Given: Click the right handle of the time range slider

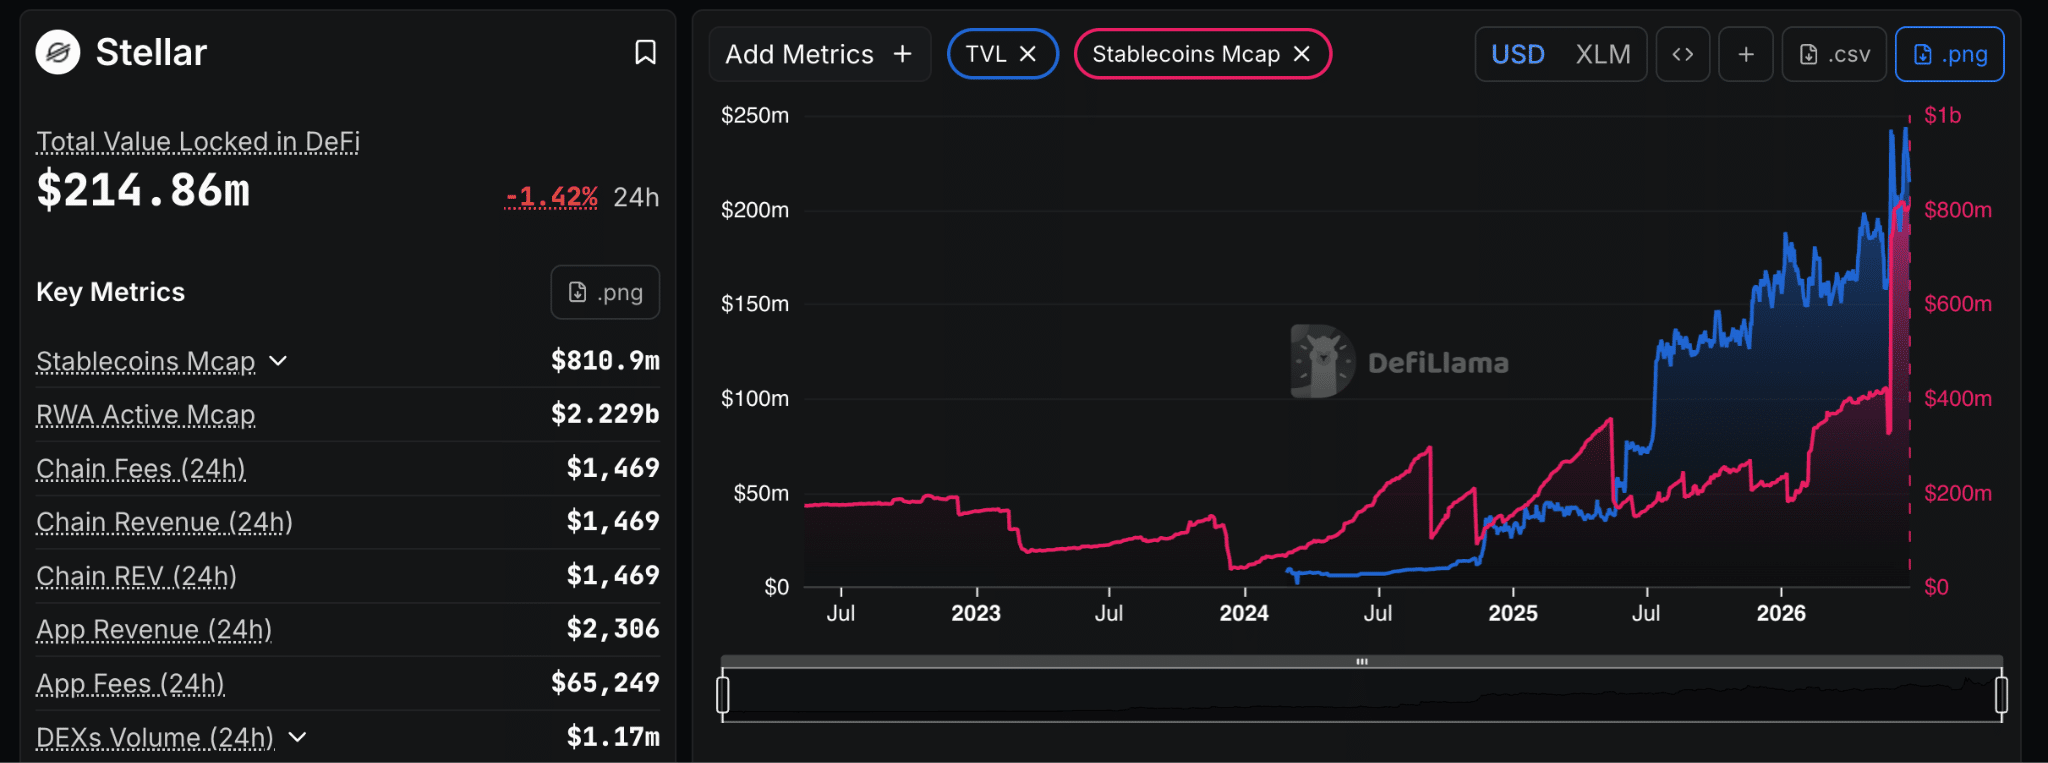Looking at the screenshot, I should tap(2001, 694).
